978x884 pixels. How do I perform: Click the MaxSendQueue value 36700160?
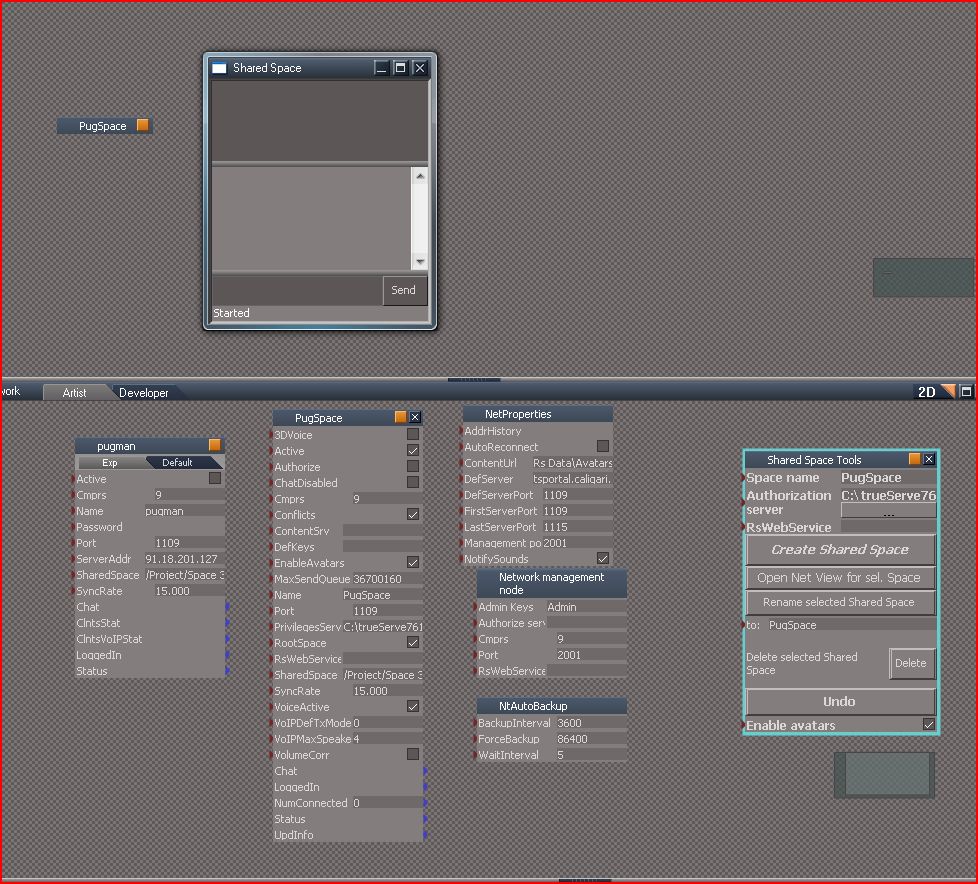387,579
